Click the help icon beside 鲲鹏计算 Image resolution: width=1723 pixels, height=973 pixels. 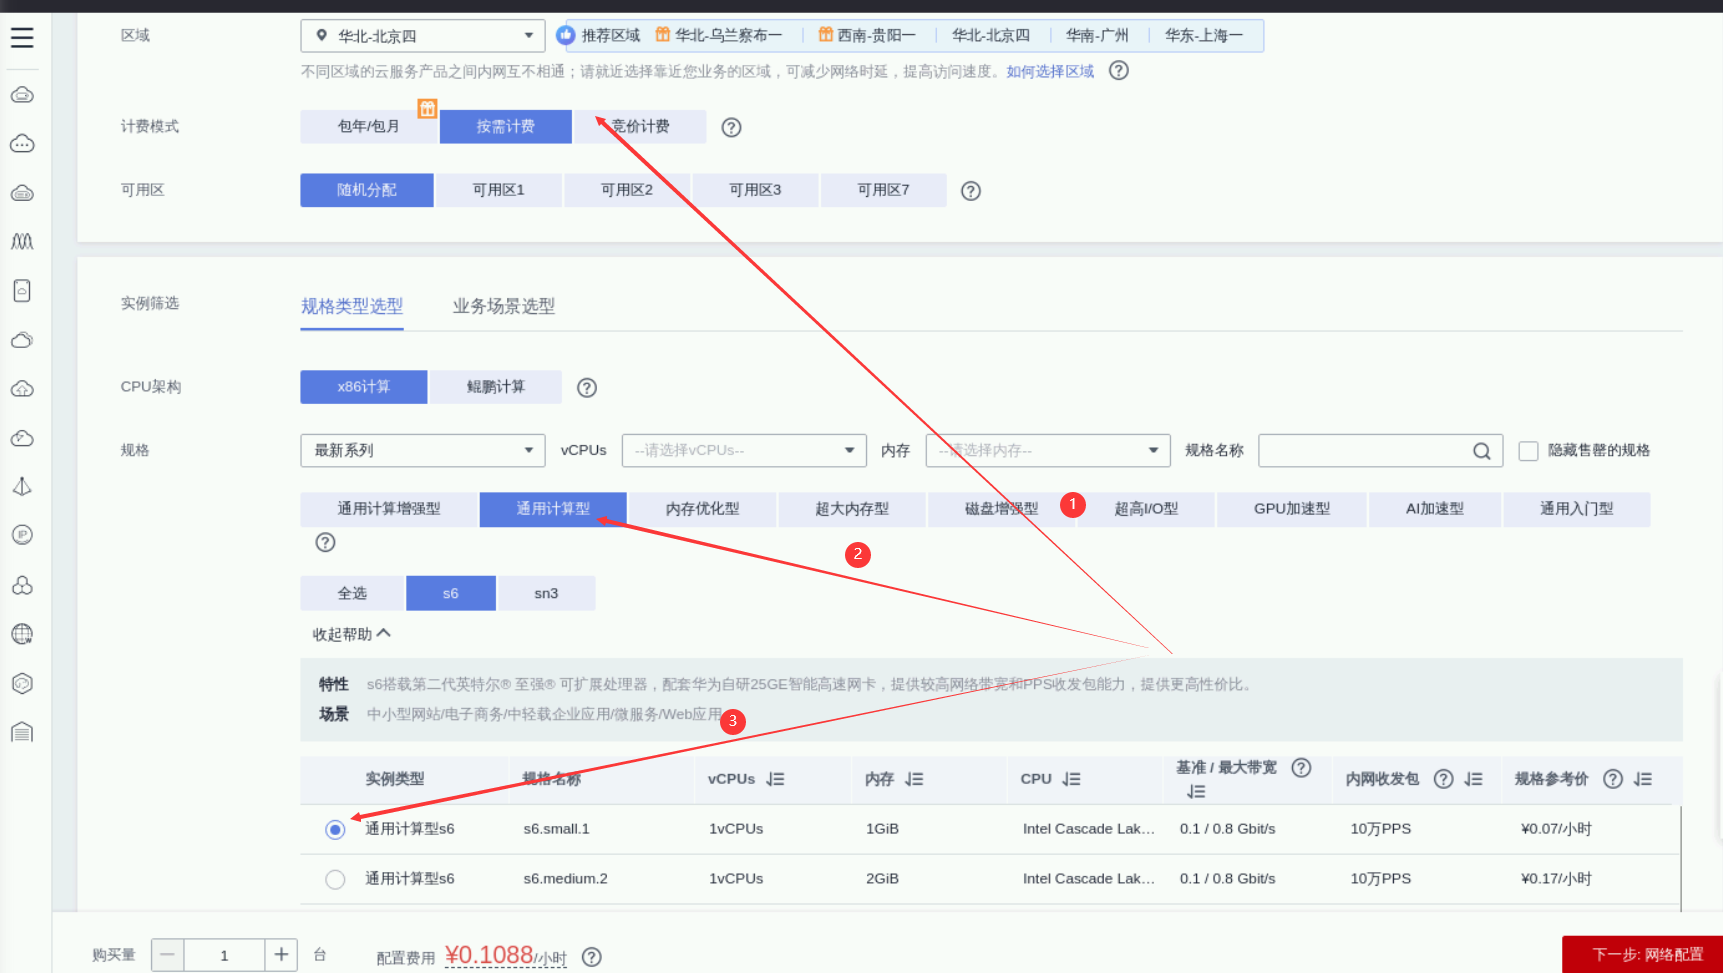coord(587,388)
